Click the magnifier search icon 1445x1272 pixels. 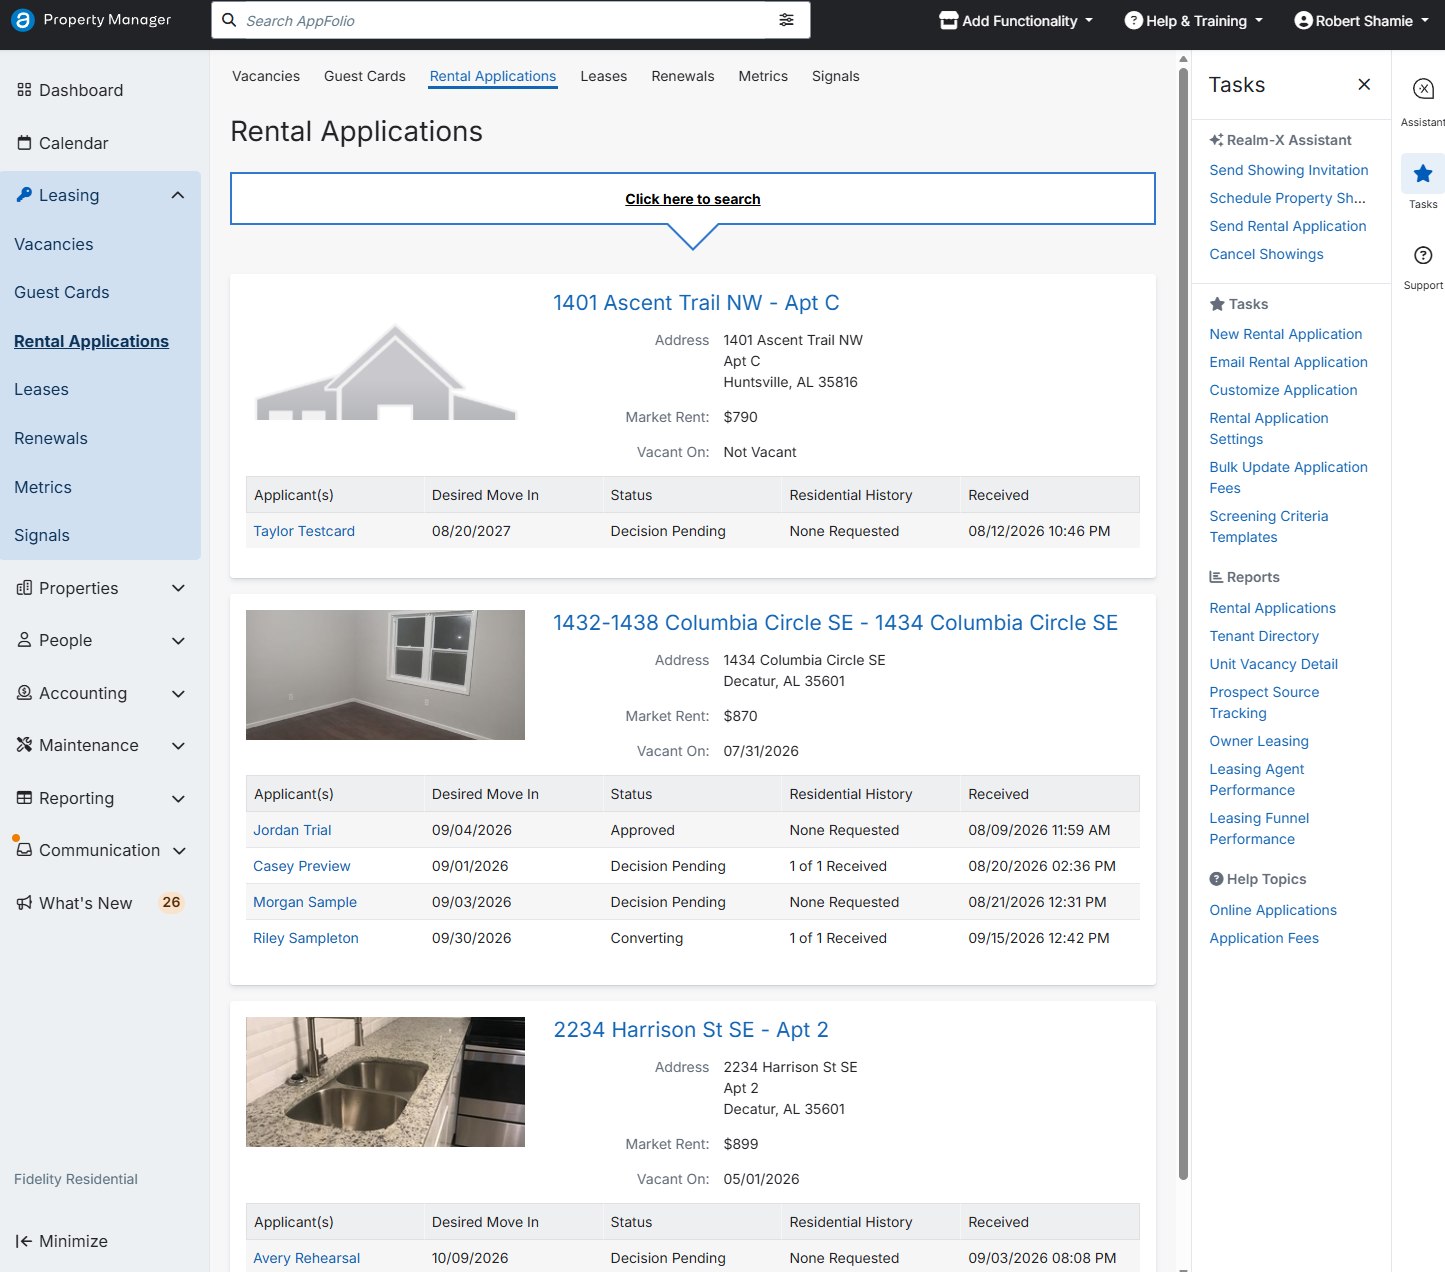pyautogui.click(x=230, y=20)
